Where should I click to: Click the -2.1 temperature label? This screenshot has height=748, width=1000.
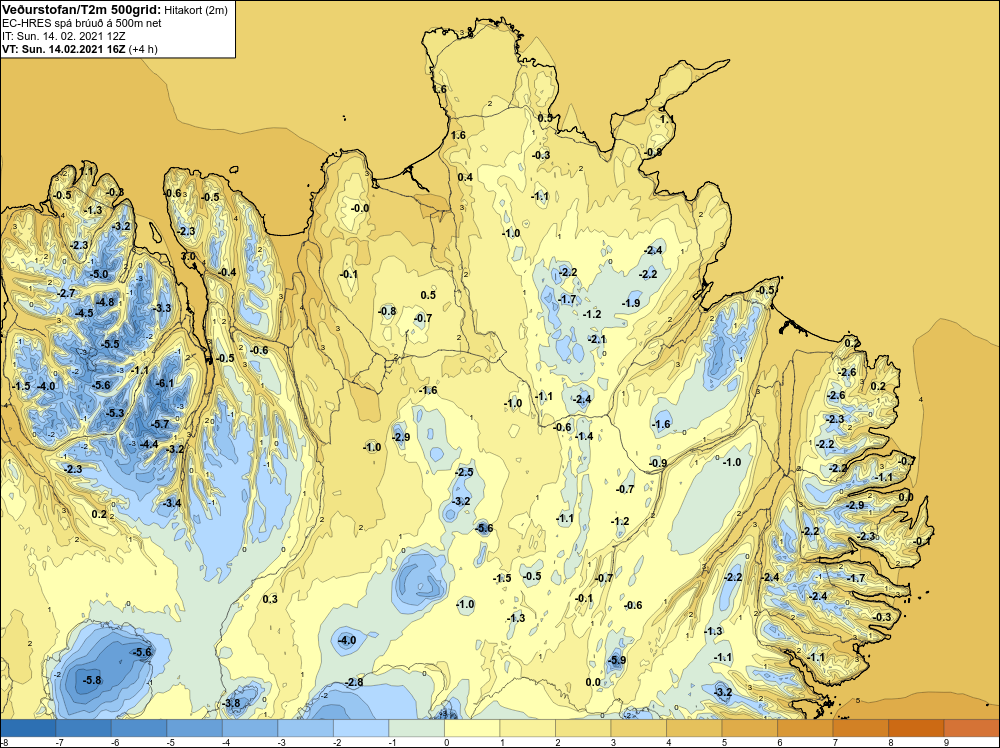coord(598,339)
